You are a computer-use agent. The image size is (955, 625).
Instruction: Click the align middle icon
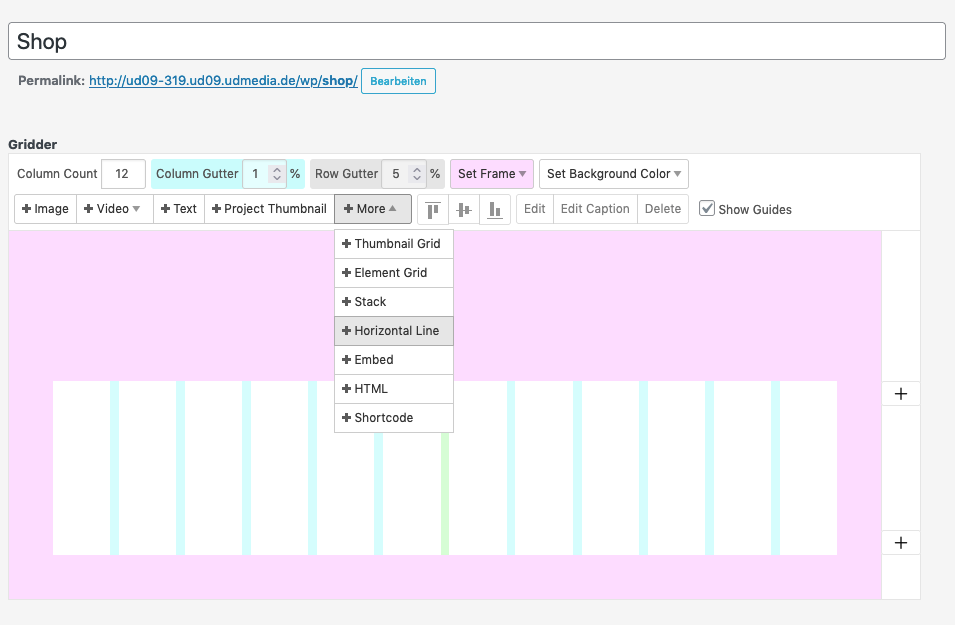point(463,210)
